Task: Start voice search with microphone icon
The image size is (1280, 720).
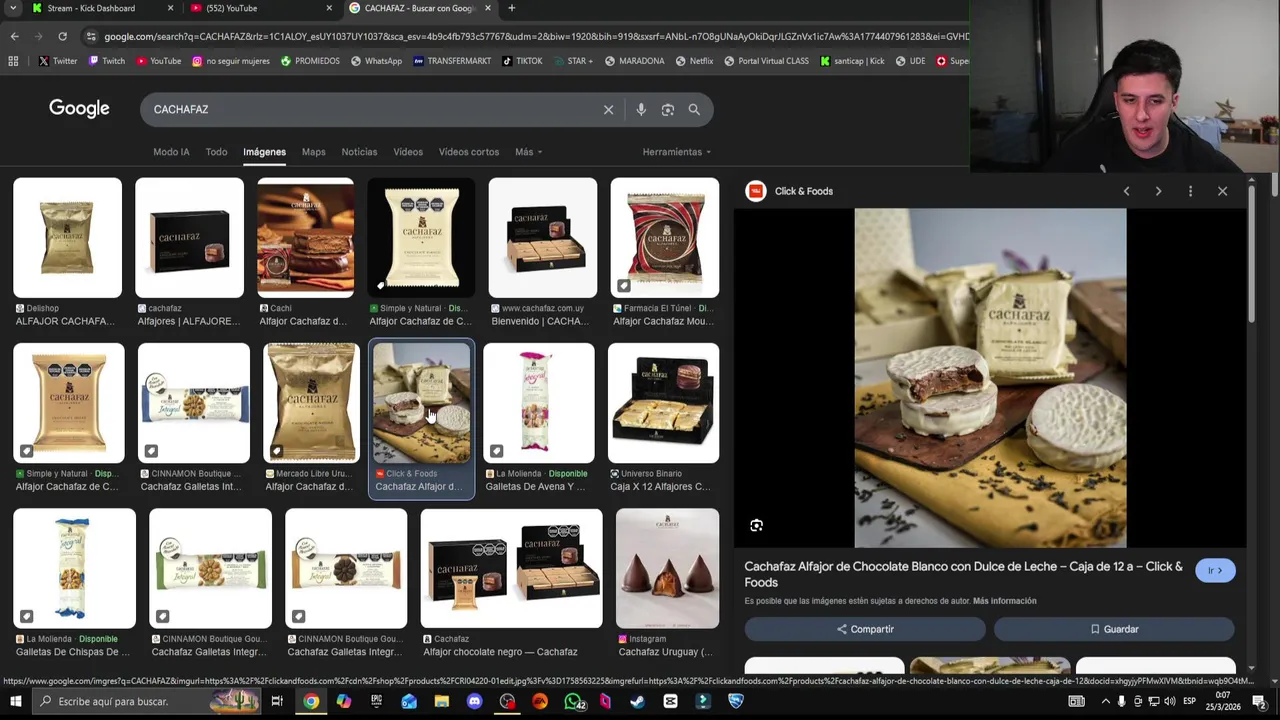Action: [x=641, y=109]
